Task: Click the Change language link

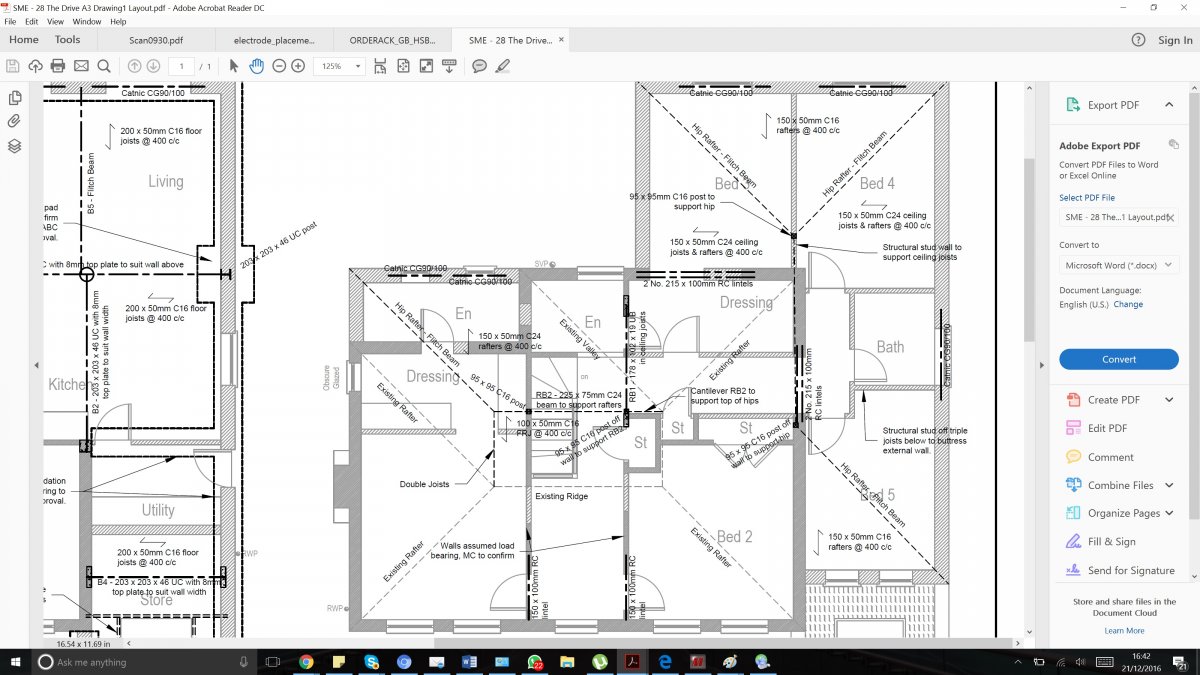Action: pyautogui.click(x=1128, y=305)
